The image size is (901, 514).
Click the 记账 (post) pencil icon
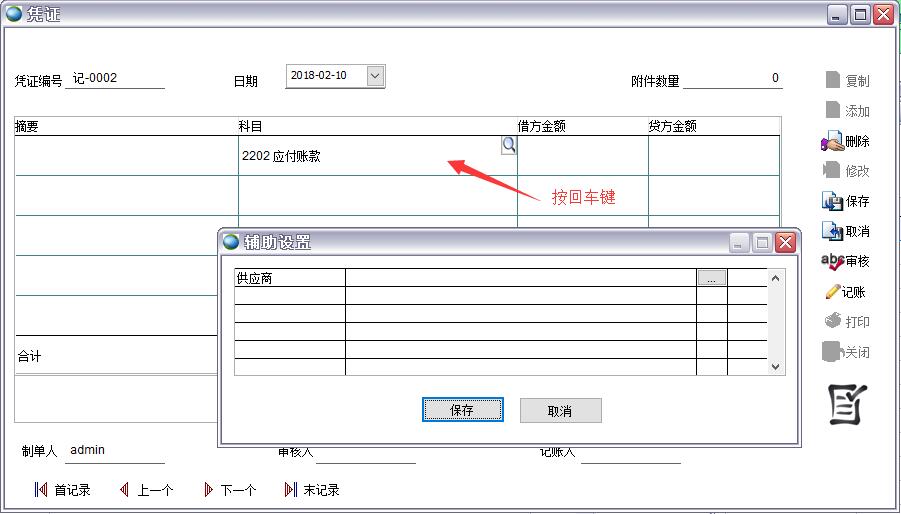[832, 292]
